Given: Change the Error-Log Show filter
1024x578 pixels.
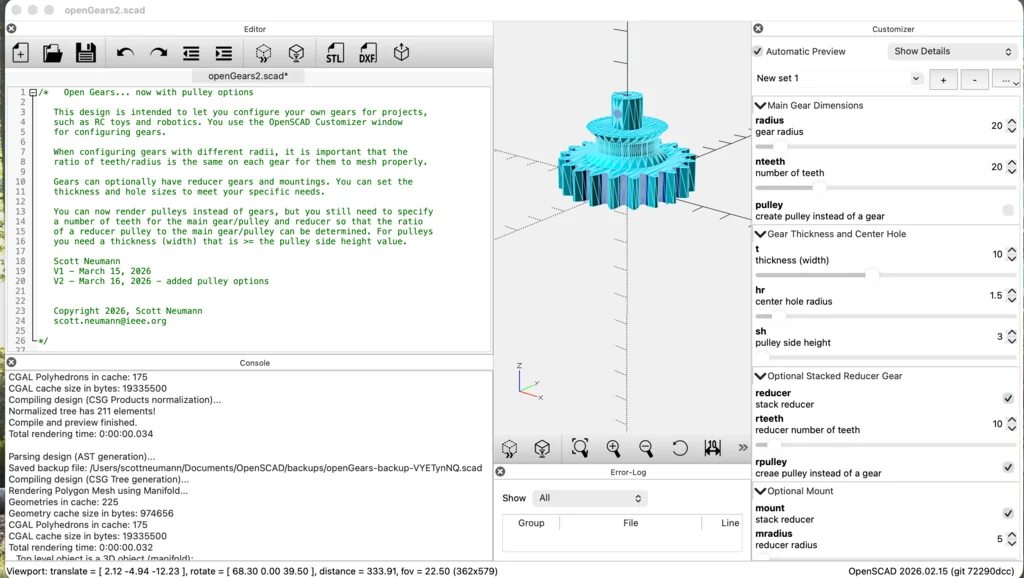Looking at the screenshot, I should [589, 497].
